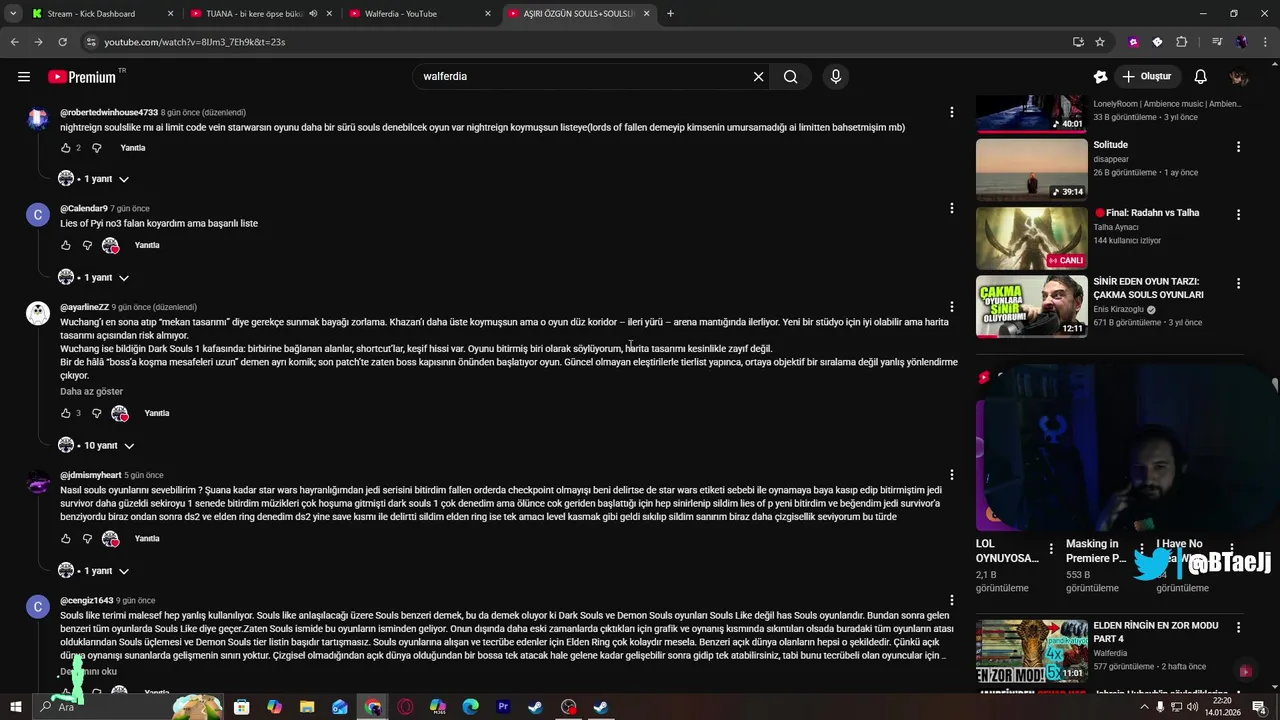This screenshot has height=720, width=1280.
Task: Open YouTube notifications bell
Action: click(1200, 77)
